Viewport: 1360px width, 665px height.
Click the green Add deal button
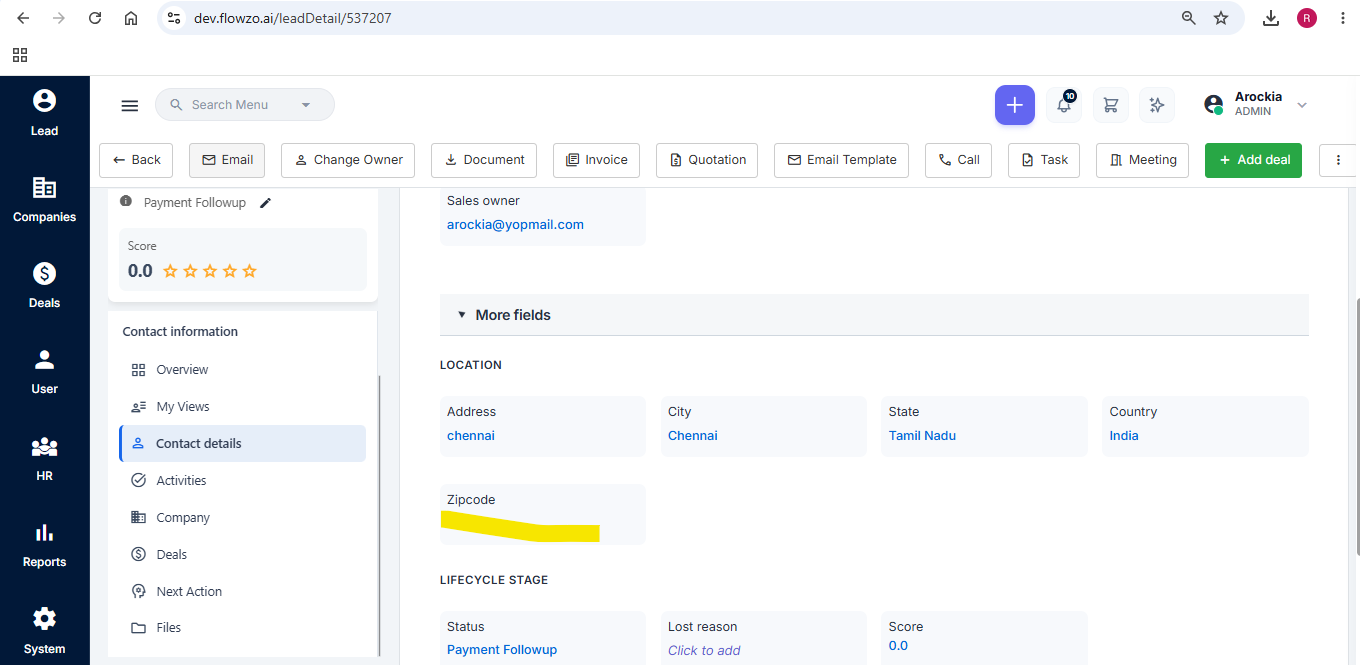(1253, 160)
